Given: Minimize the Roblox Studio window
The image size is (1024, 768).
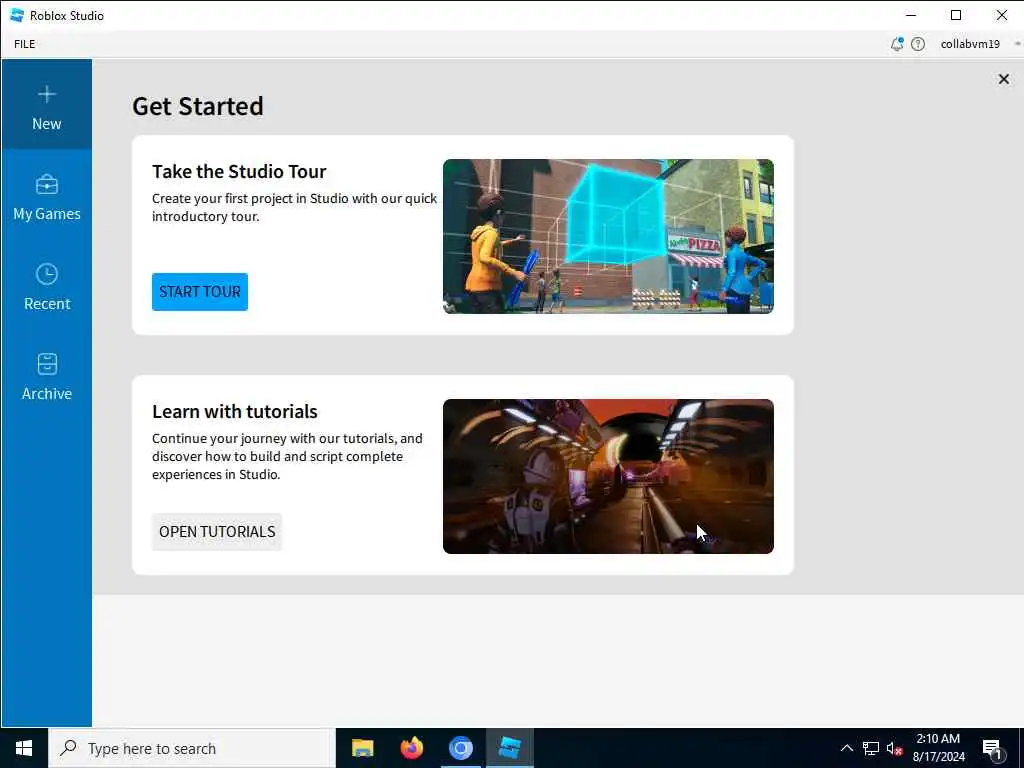Looking at the screenshot, I should 911,15.
